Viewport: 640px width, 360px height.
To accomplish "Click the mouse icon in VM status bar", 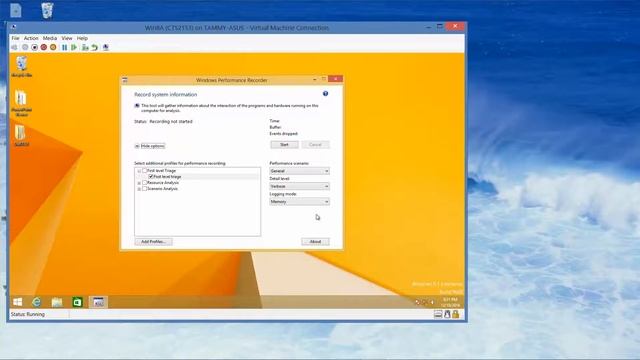I will click(x=447, y=314).
